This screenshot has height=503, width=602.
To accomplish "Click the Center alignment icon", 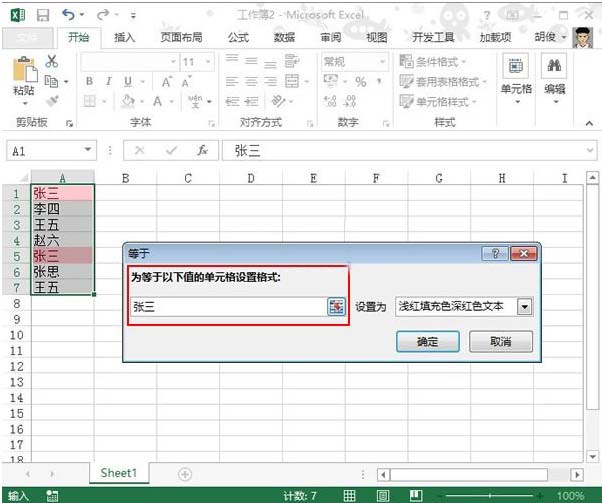I will pos(251,81).
